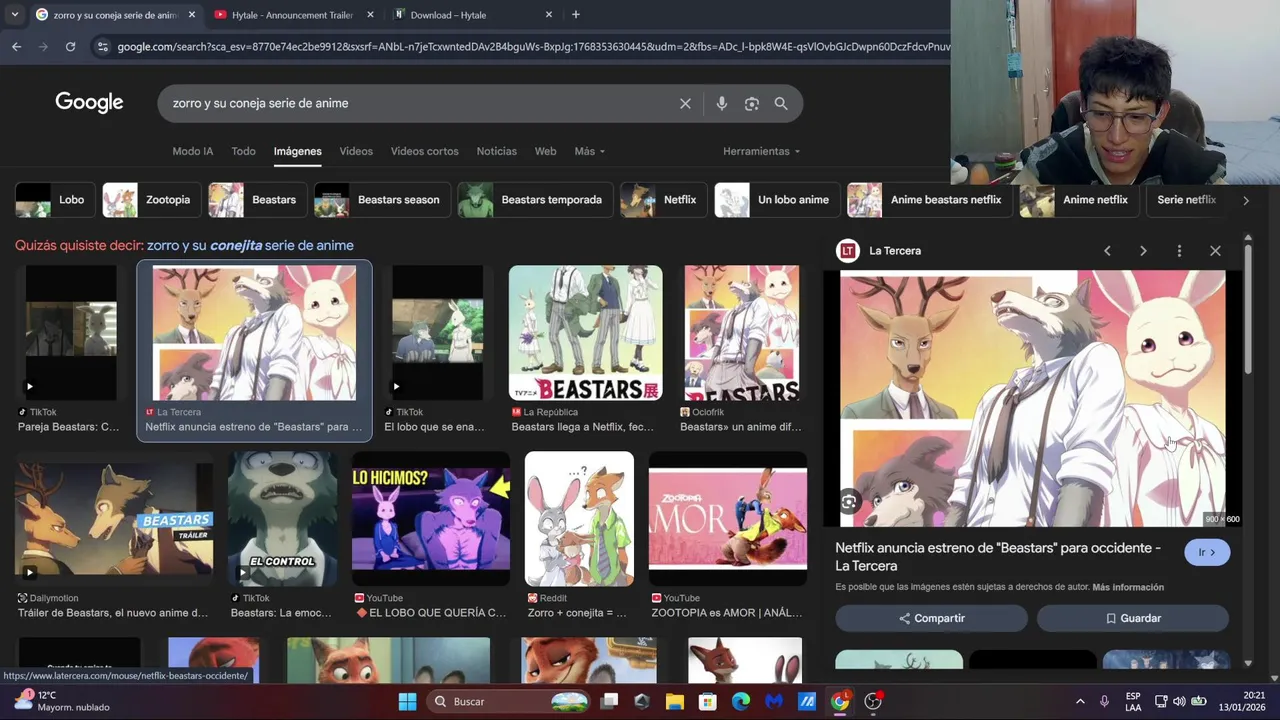Viewport: 1280px width, 720px height.
Task: Open the tab search dropdown arrow
Action: pyautogui.click(x=14, y=15)
